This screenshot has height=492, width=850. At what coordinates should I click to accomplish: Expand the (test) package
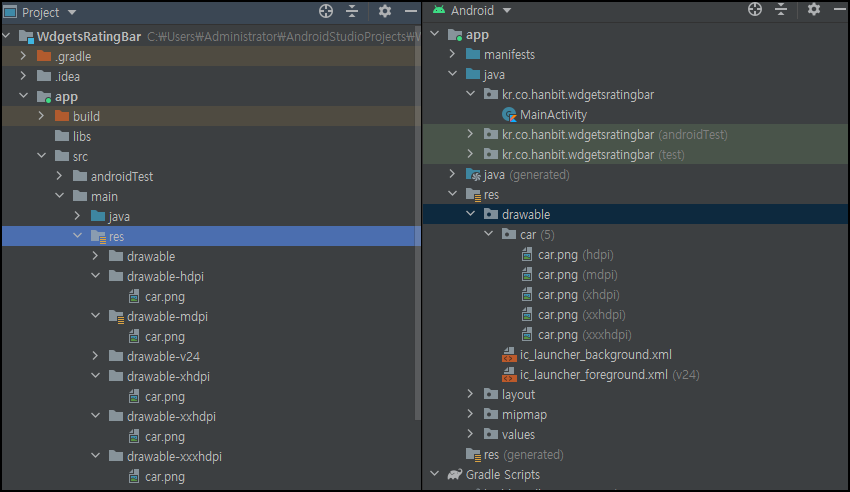click(471, 154)
